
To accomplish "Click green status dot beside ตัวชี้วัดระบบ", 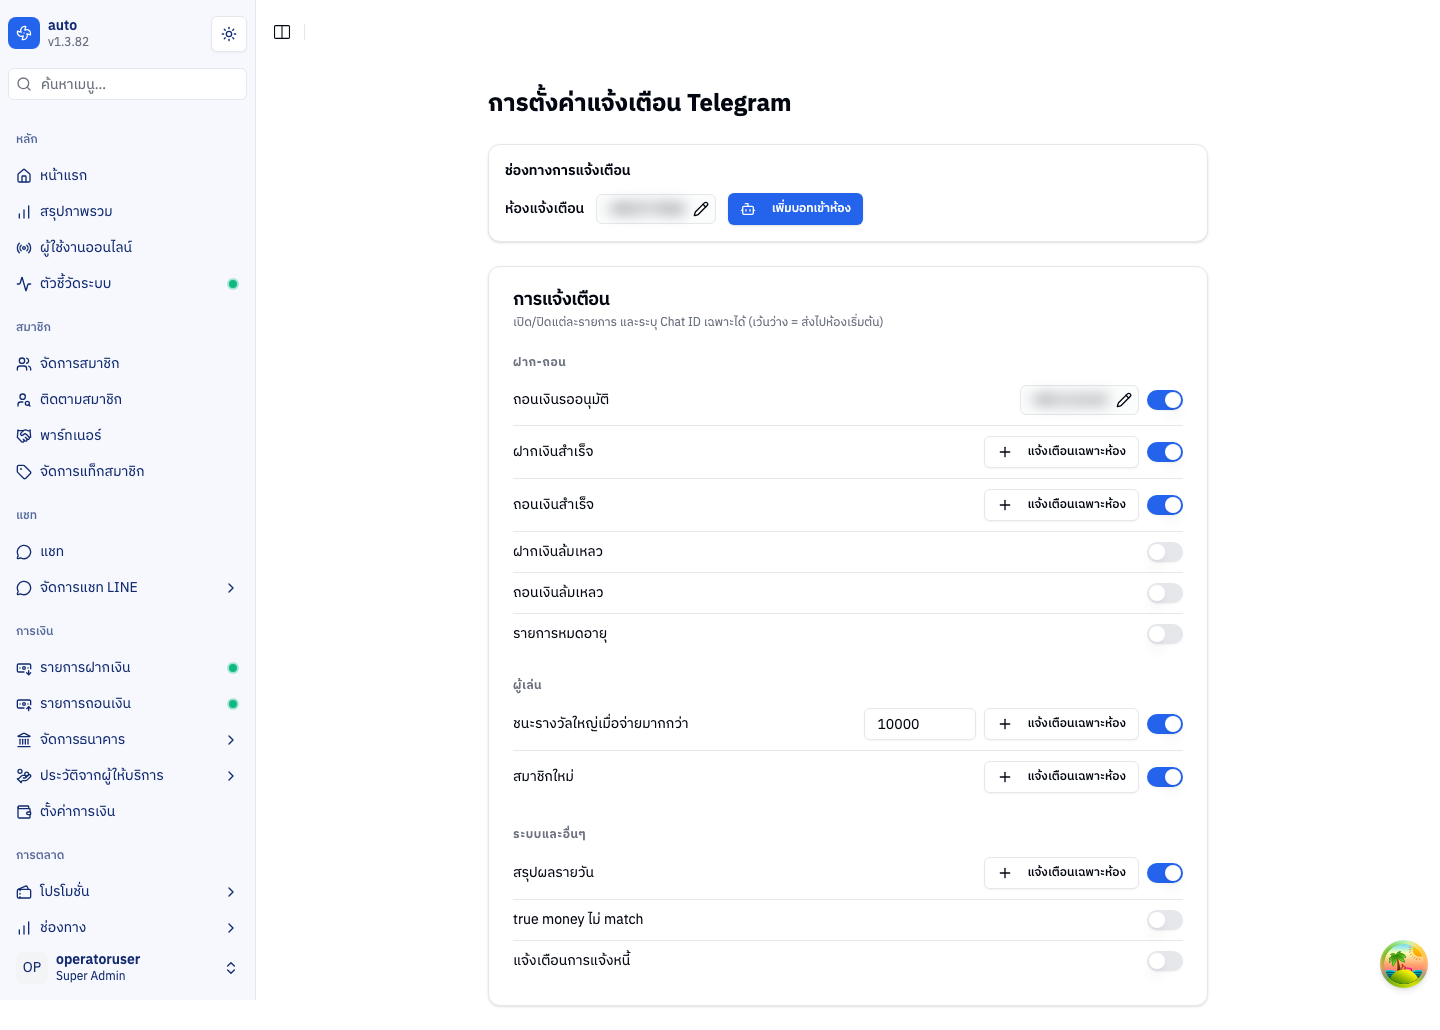I will [233, 284].
